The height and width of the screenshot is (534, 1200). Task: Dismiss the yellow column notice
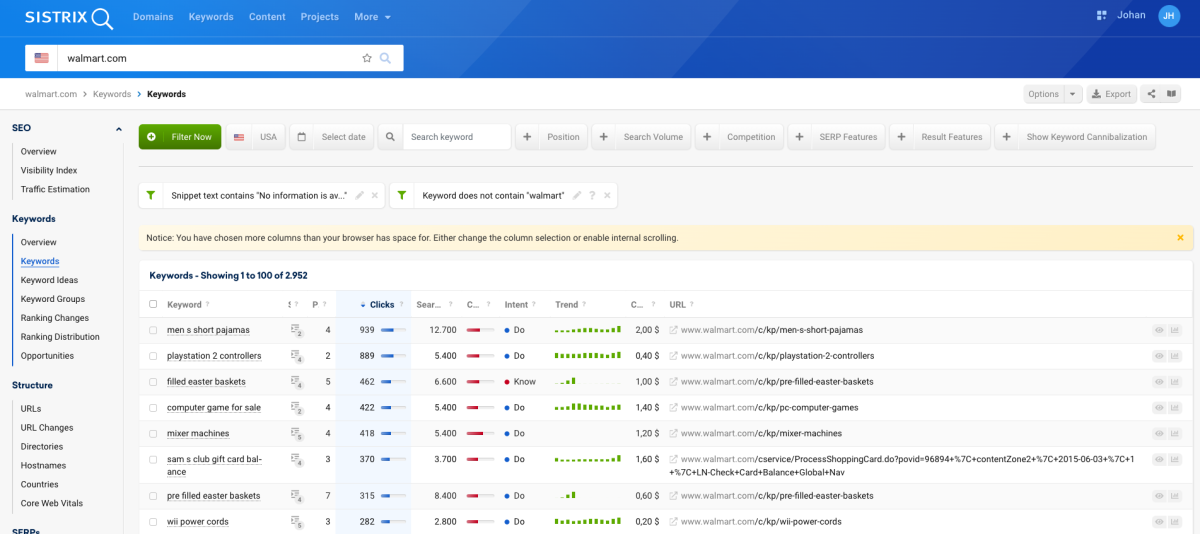1180,238
